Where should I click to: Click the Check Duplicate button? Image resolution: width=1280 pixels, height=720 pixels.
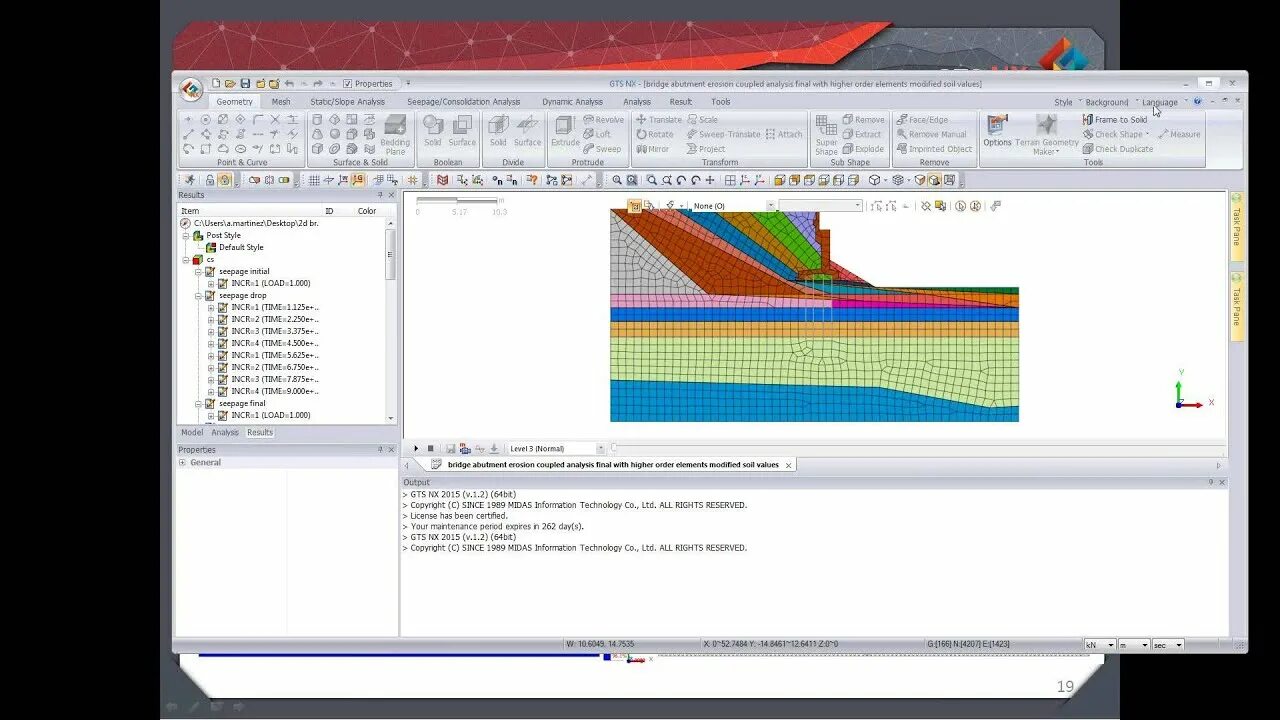pos(1118,149)
